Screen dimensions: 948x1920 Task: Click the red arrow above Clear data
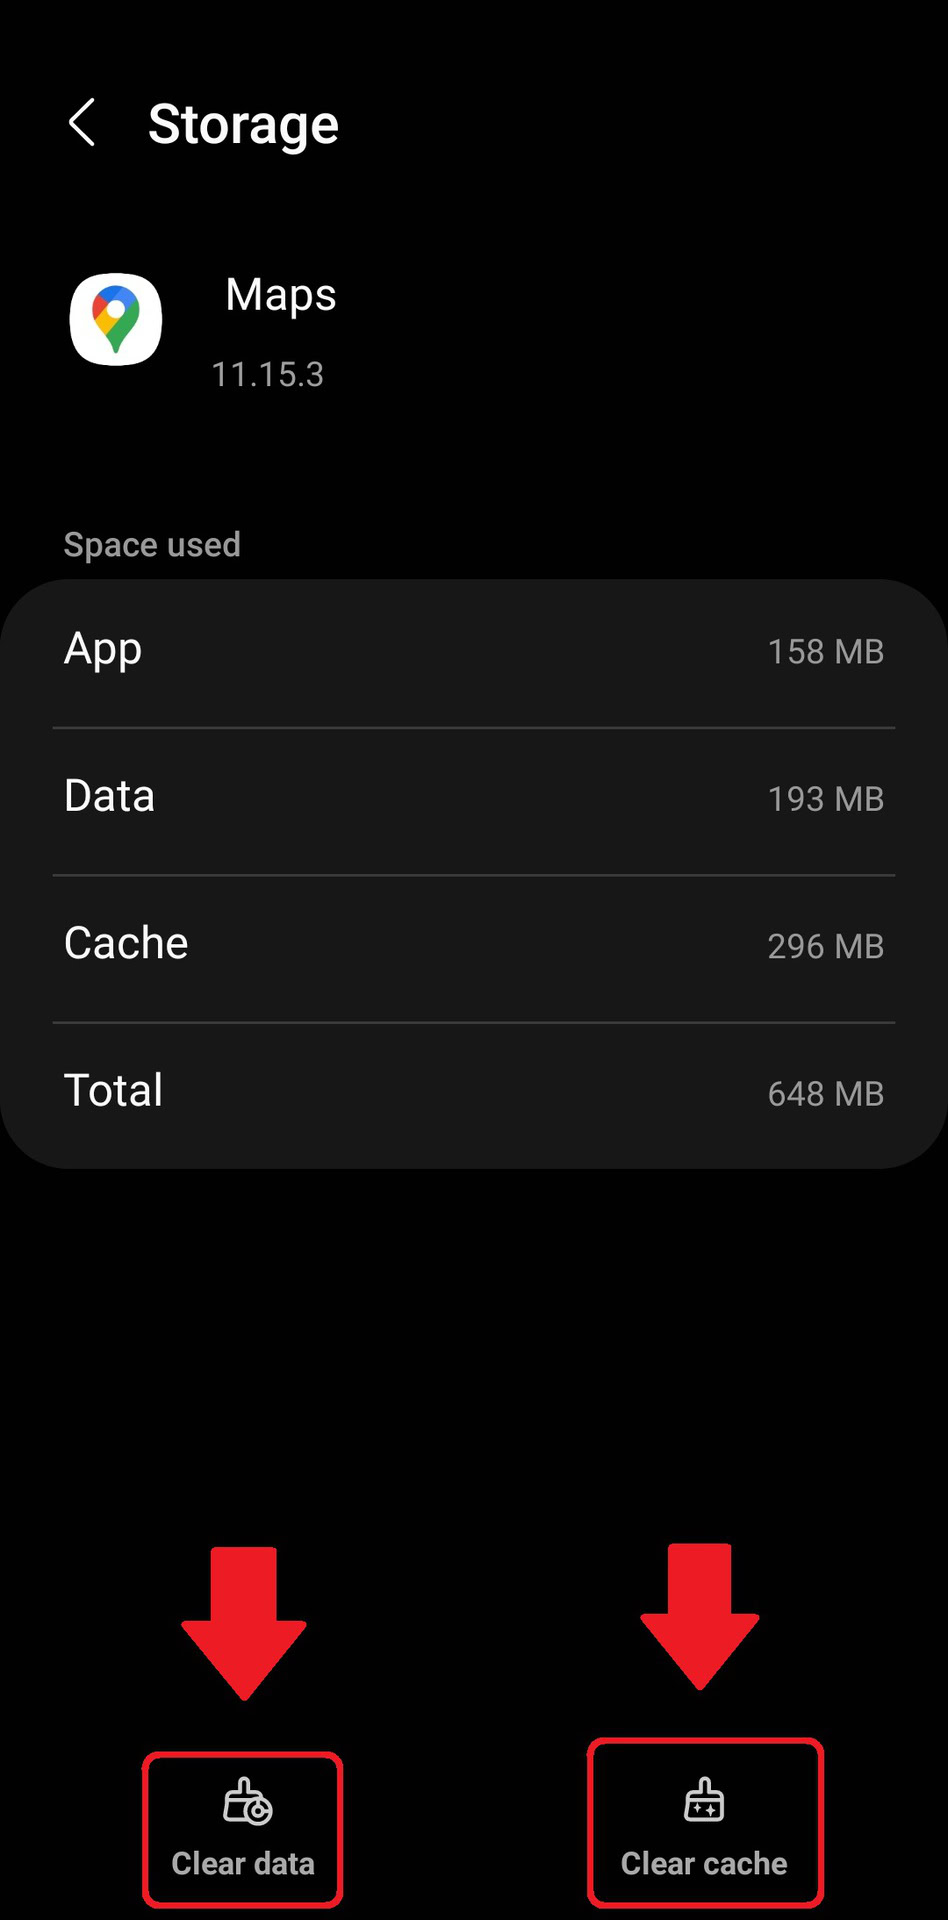point(244,1620)
